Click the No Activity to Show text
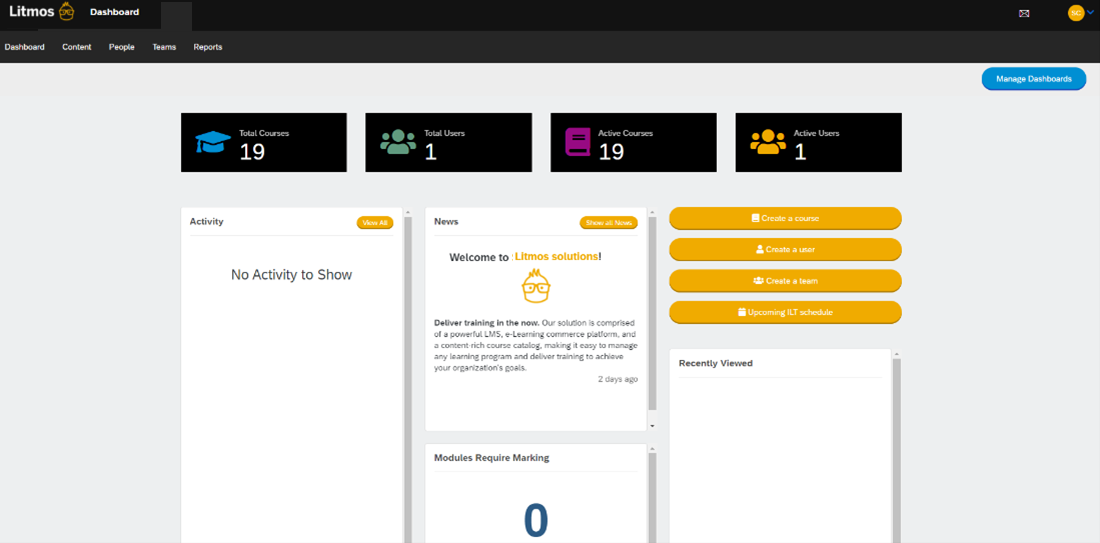This screenshot has width=1100, height=543. 291,275
